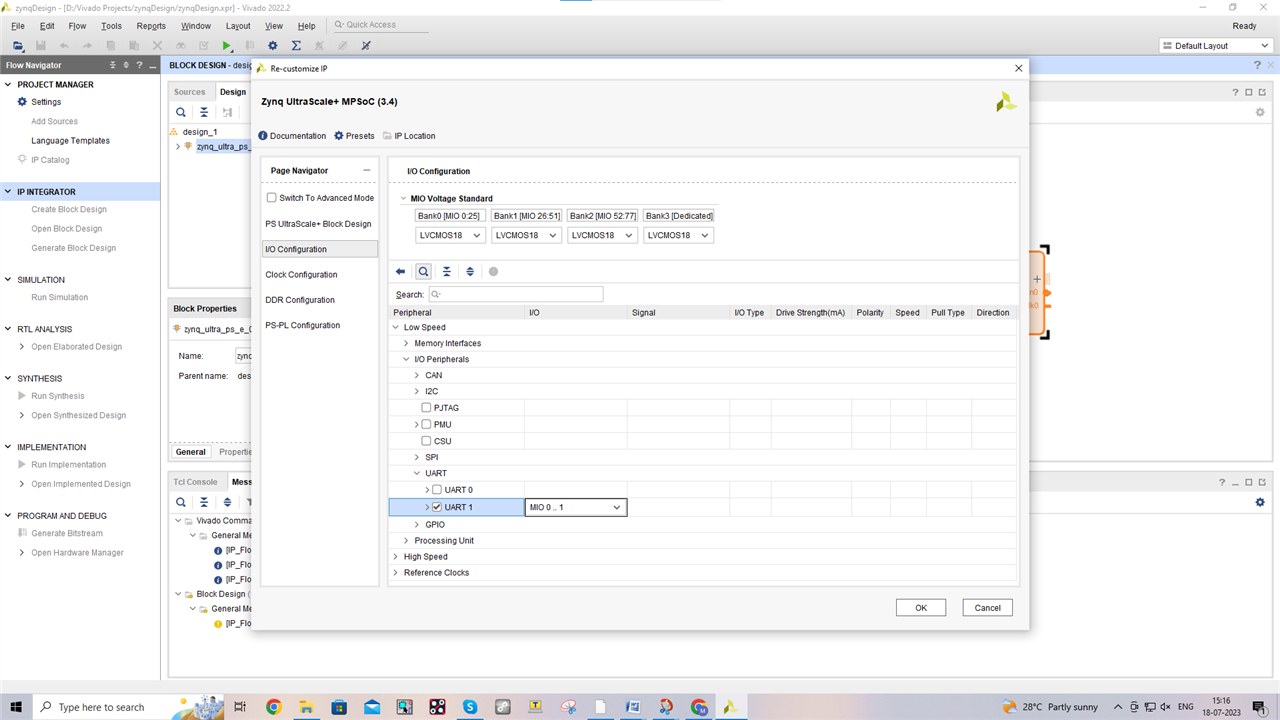The height and width of the screenshot is (720, 1280).
Task: Open Bank3 Dedicated voltage dropdown
Action: coord(678,235)
